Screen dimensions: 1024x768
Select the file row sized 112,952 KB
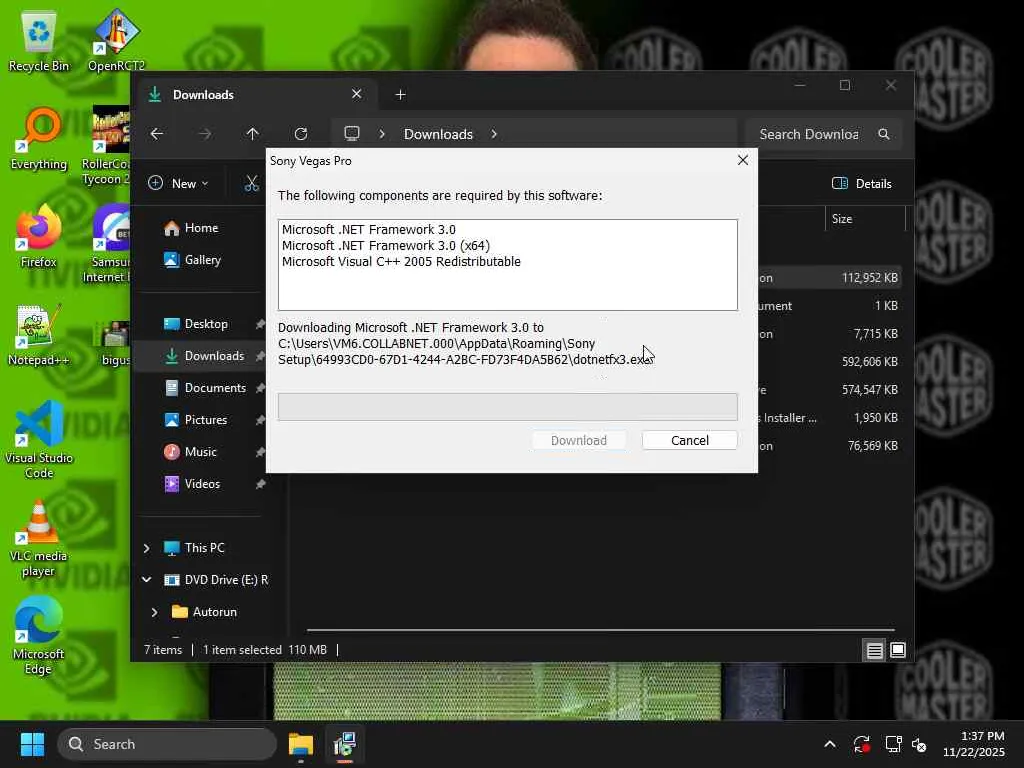pyautogui.click(x=830, y=278)
